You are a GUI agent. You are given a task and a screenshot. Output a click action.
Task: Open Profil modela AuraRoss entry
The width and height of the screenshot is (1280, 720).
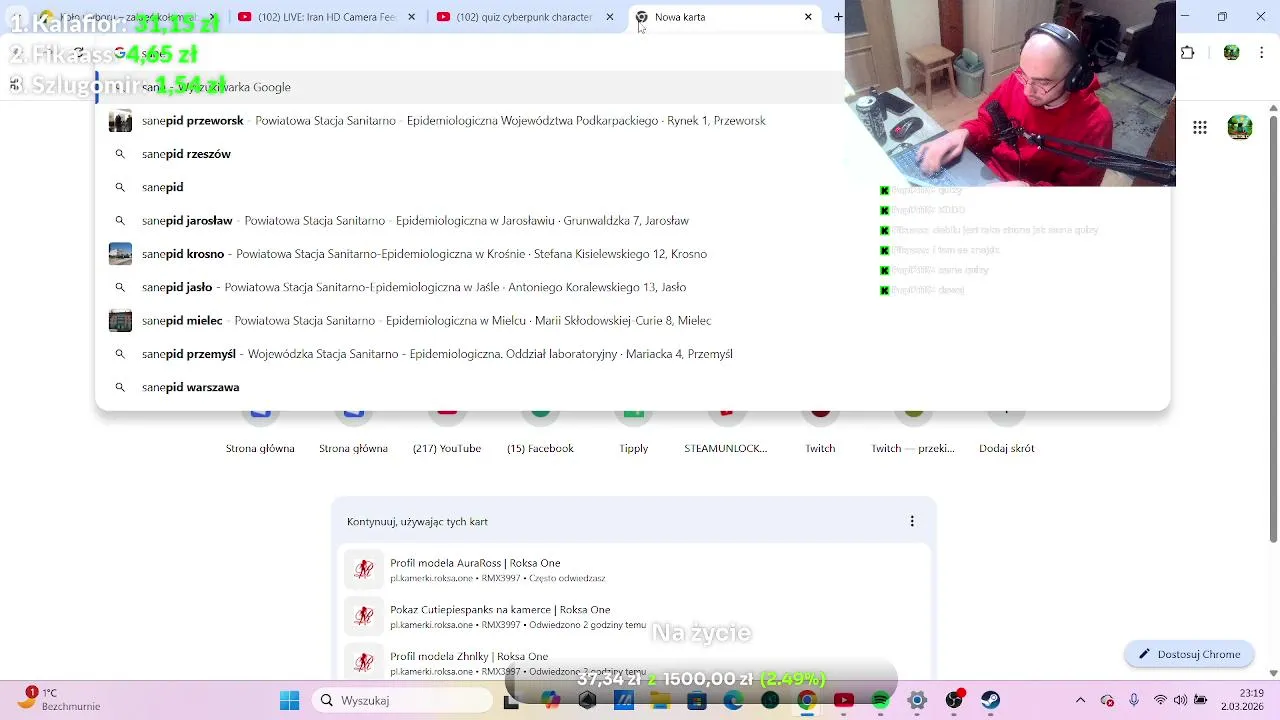[x=633, y=570]
